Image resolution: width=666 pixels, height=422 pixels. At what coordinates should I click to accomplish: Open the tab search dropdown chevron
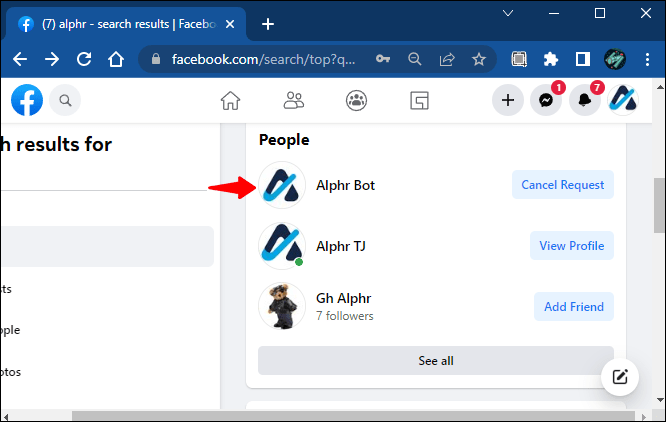tap(508, 13)
